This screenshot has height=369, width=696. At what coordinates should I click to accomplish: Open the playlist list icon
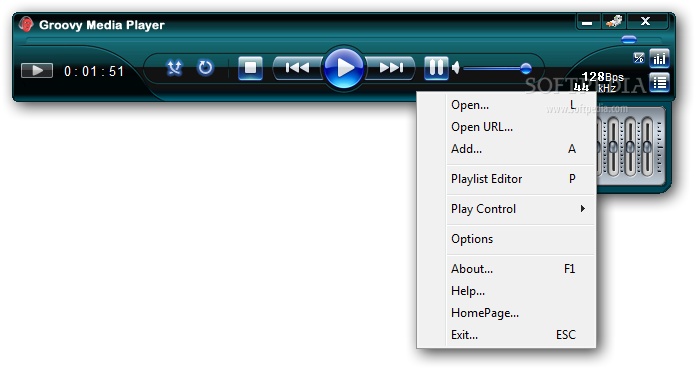click(x=659, y=83)
